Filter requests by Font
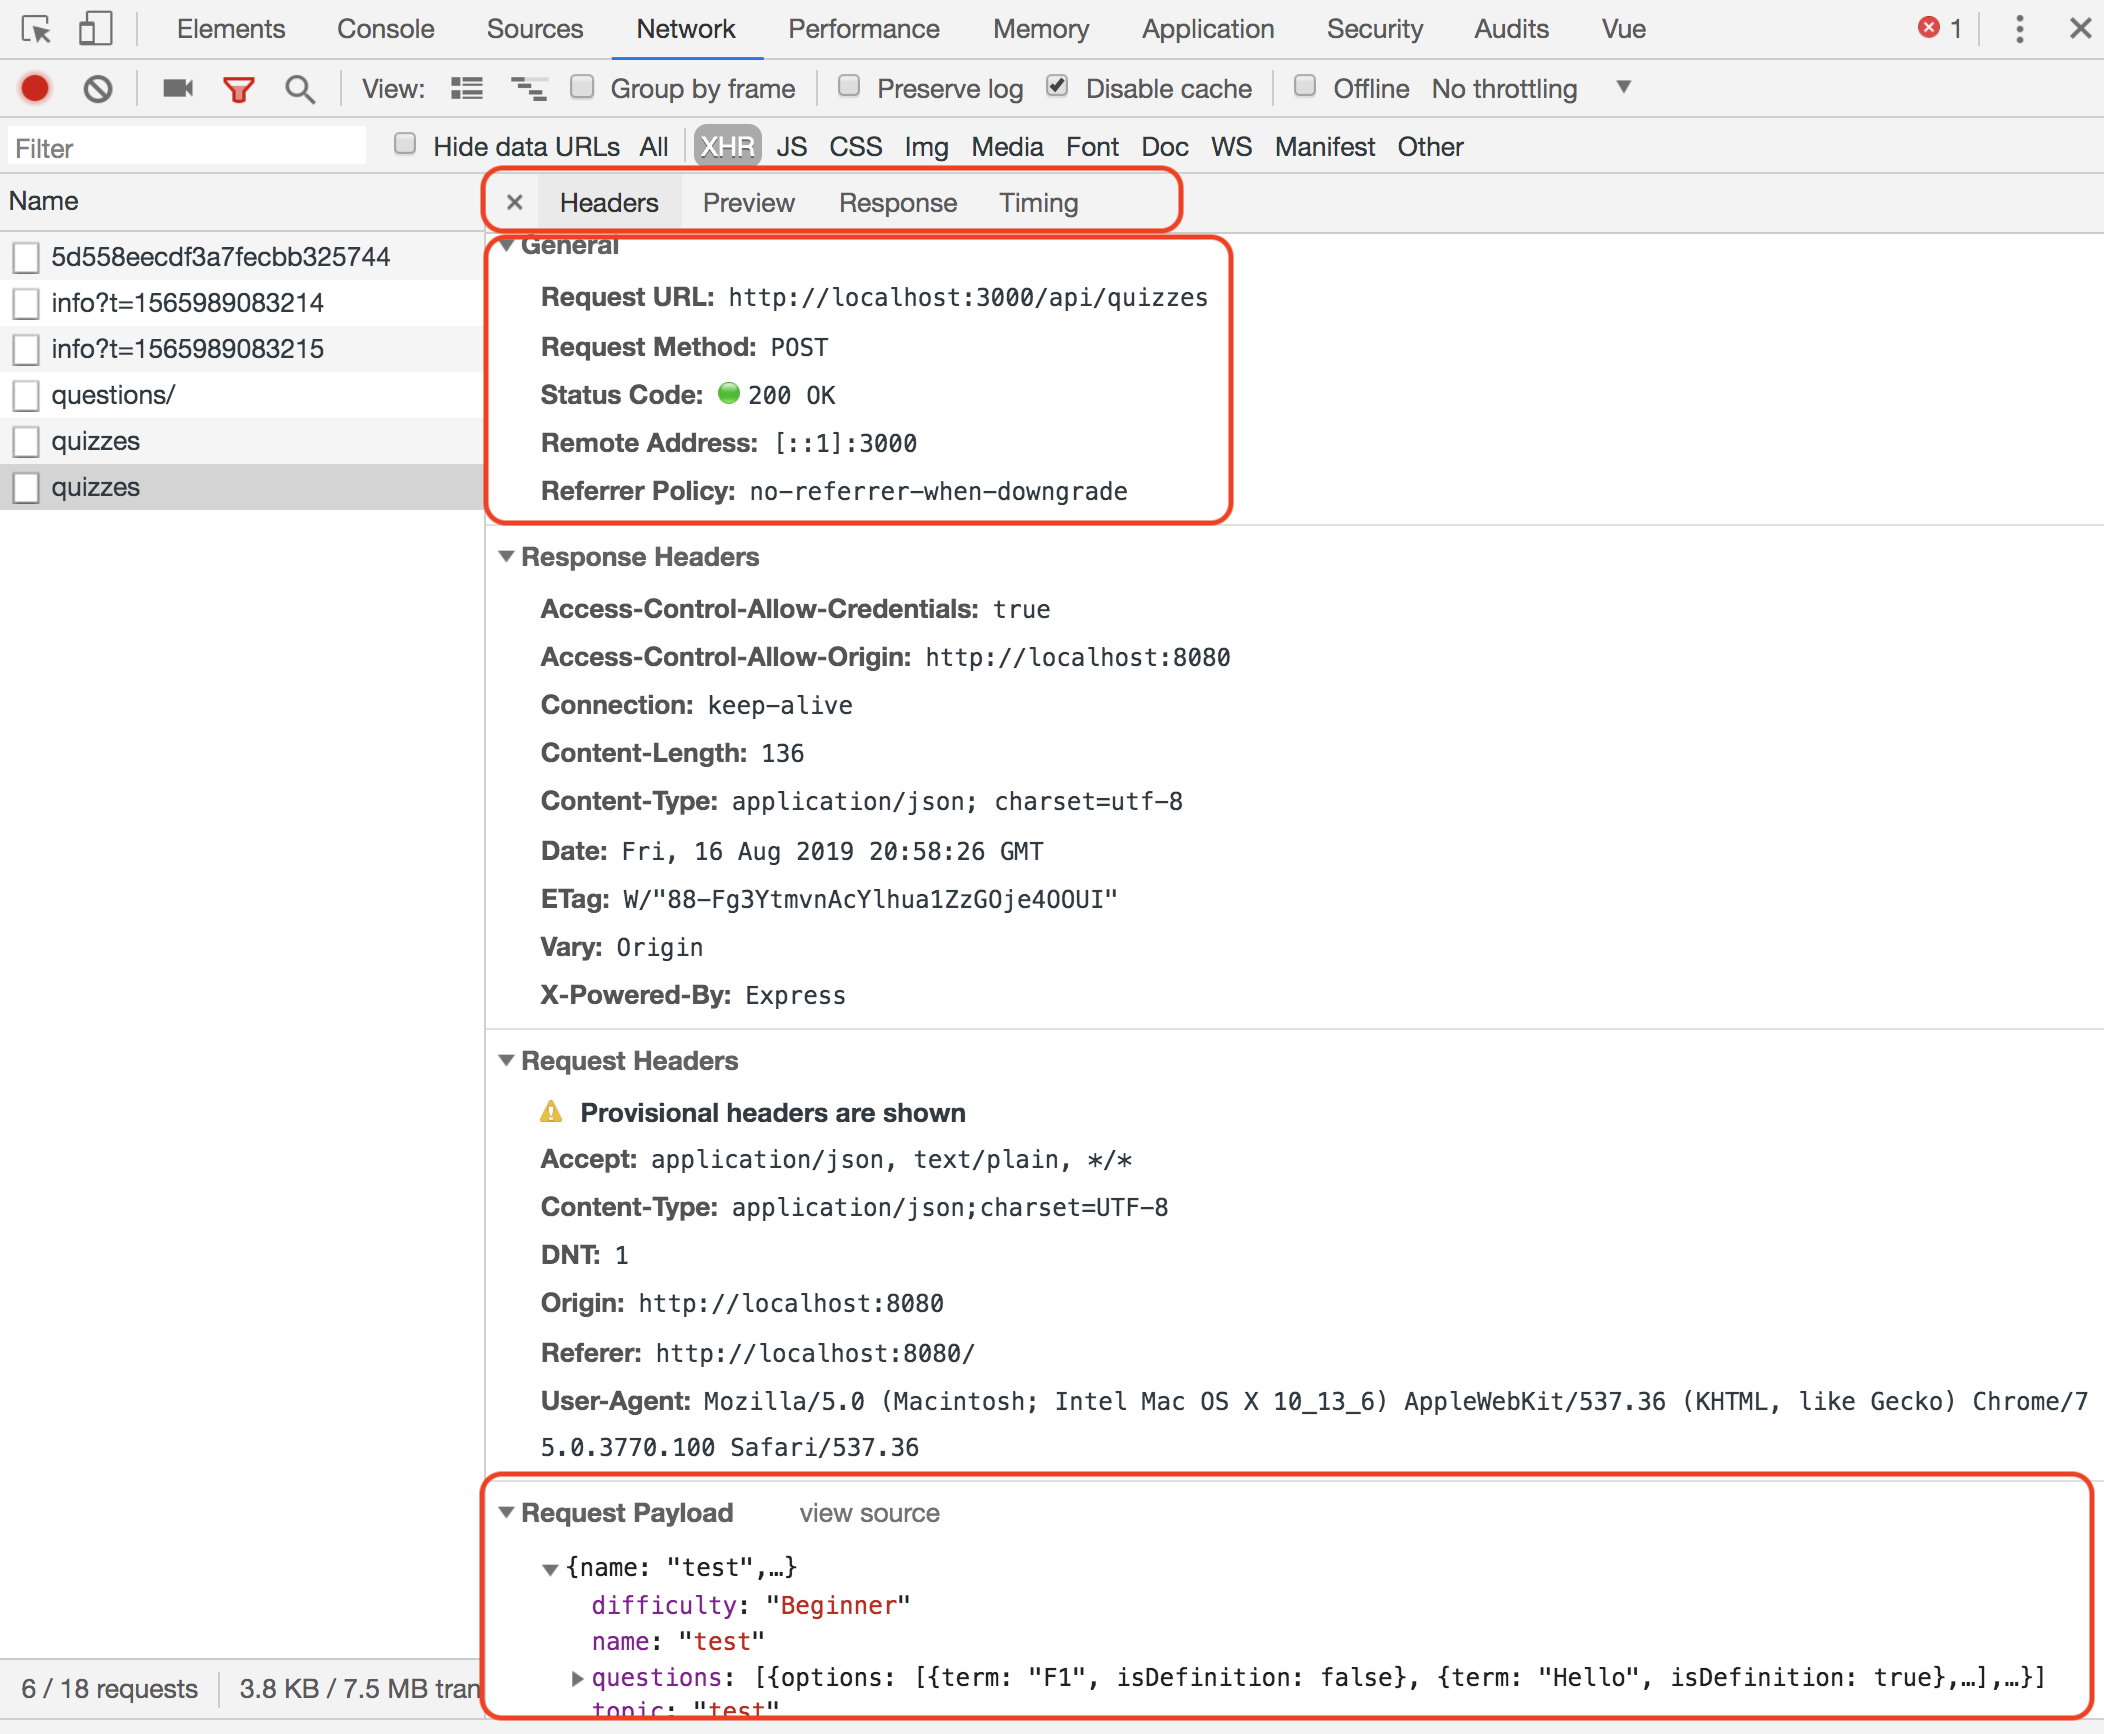This screenshot has width=2104, height=1734. [1092, 147]
